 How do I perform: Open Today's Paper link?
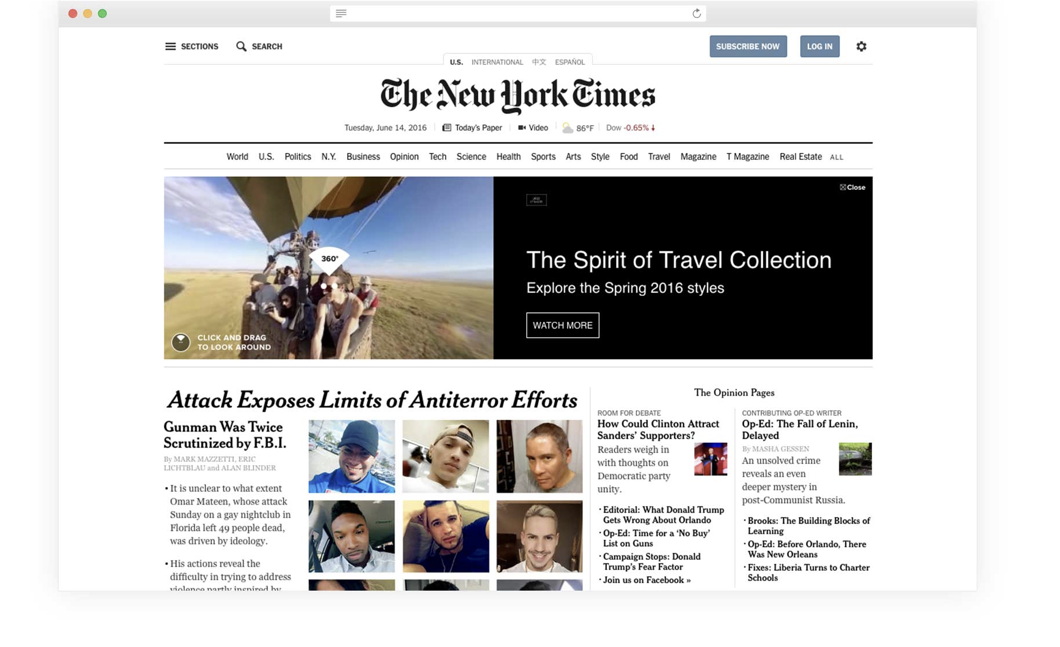click(472, 128)
